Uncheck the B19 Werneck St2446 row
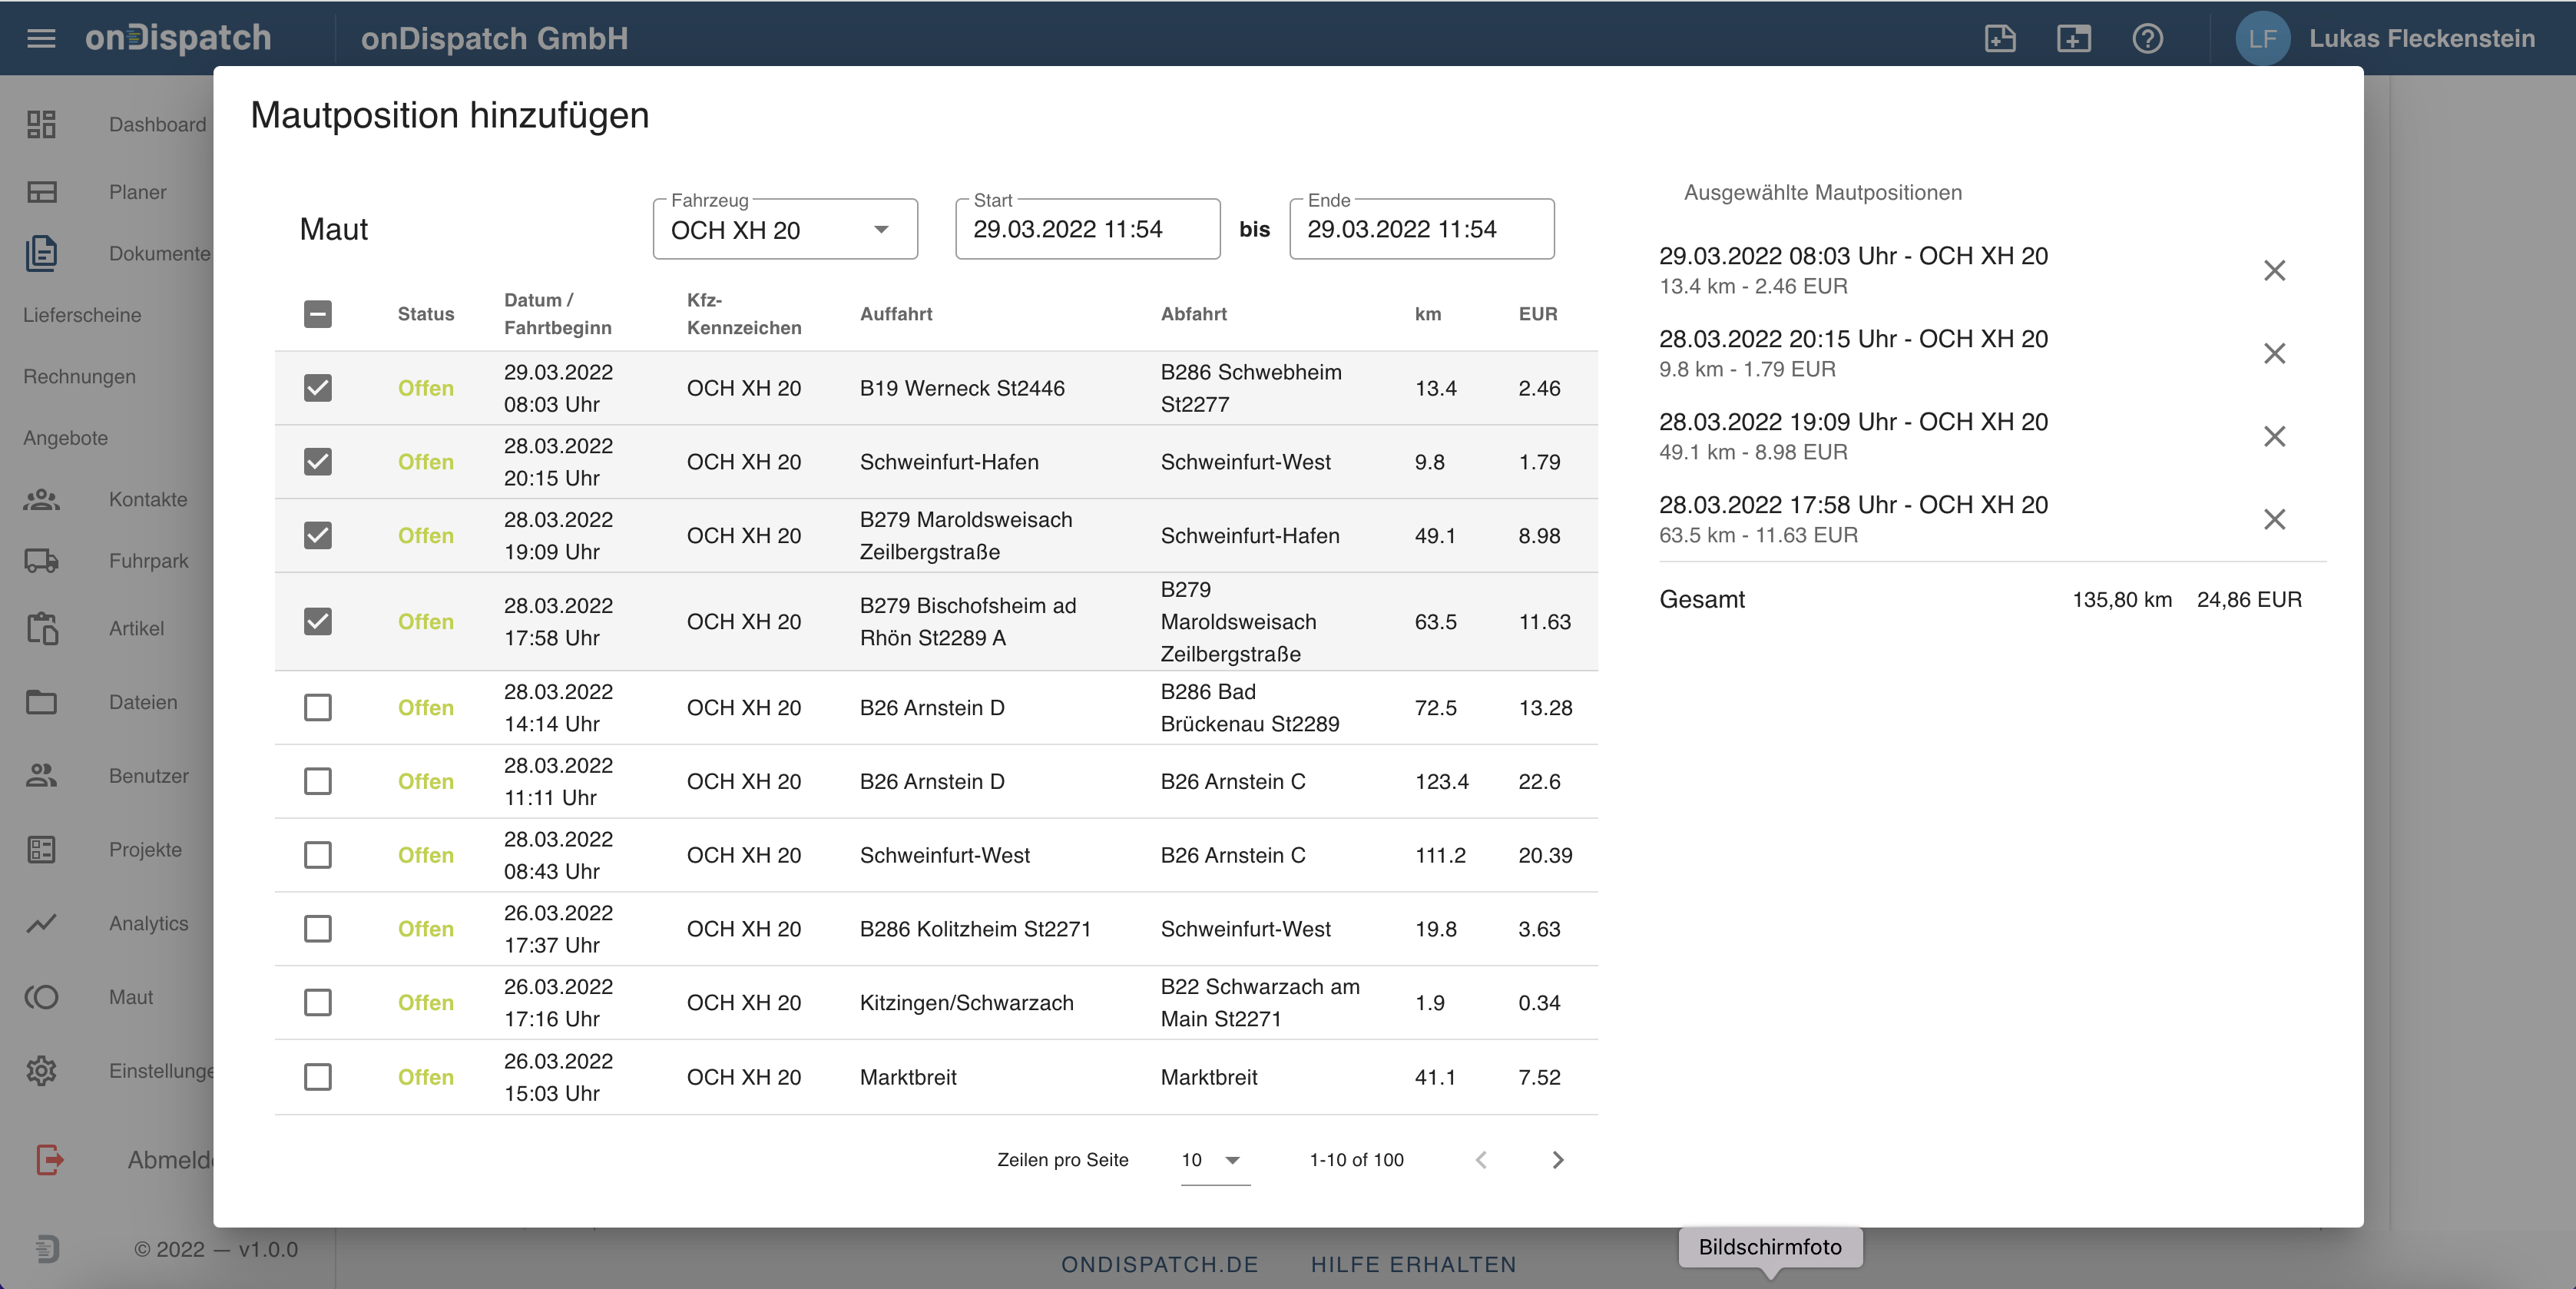2576x1289 pixels. pos(318,388)
